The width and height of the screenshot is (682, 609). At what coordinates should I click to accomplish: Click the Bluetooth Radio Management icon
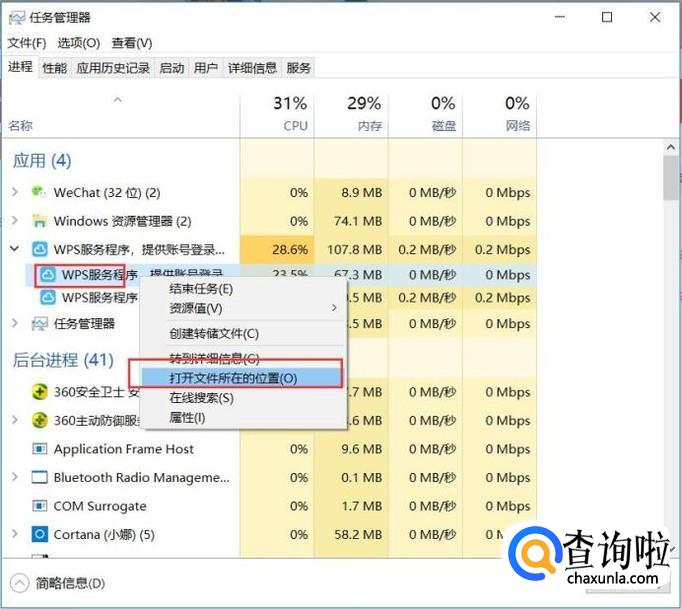[40, 477]
